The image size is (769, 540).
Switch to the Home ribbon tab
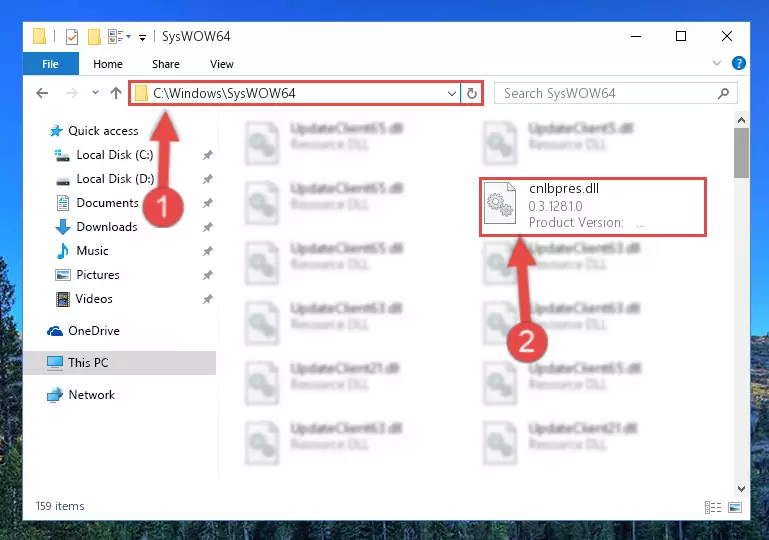point(108,64)
